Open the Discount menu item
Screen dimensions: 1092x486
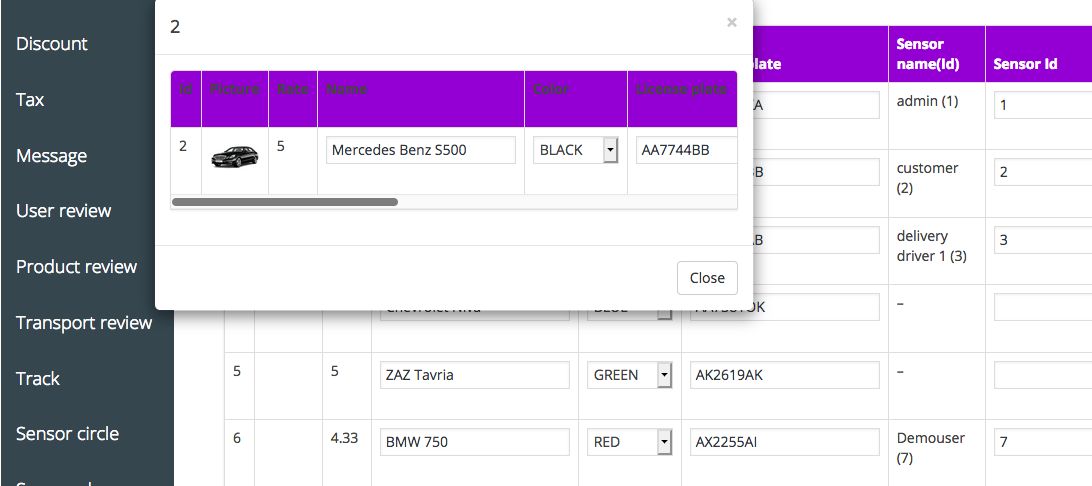pos(52,44)
